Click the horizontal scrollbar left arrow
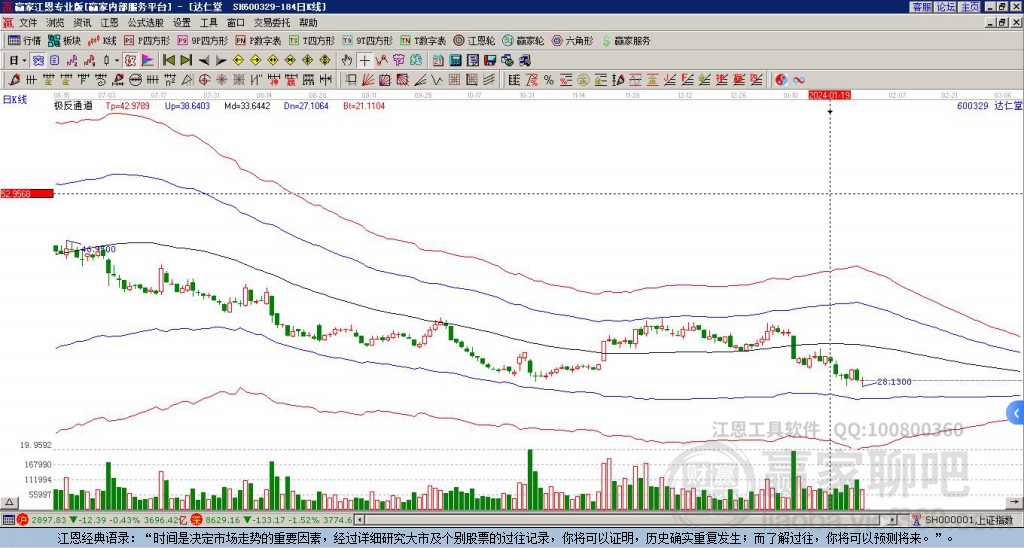The width and height of the screenshot is (1024, 548). (359, 520)
